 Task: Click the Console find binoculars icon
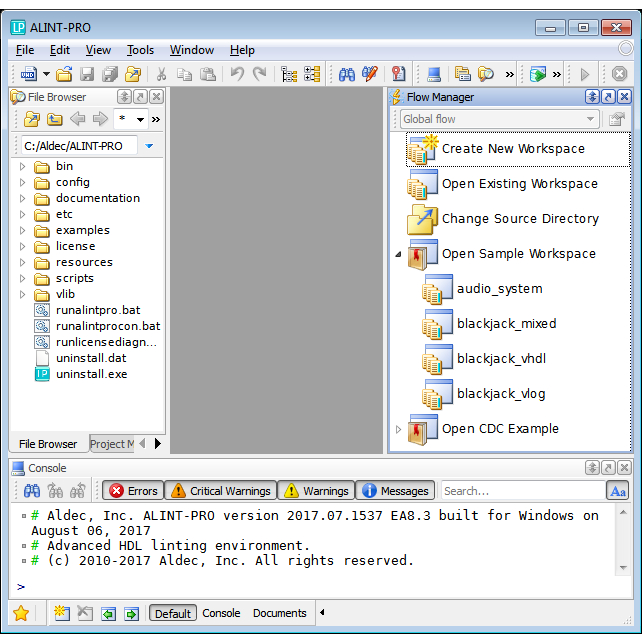click(x=32, y=491)
